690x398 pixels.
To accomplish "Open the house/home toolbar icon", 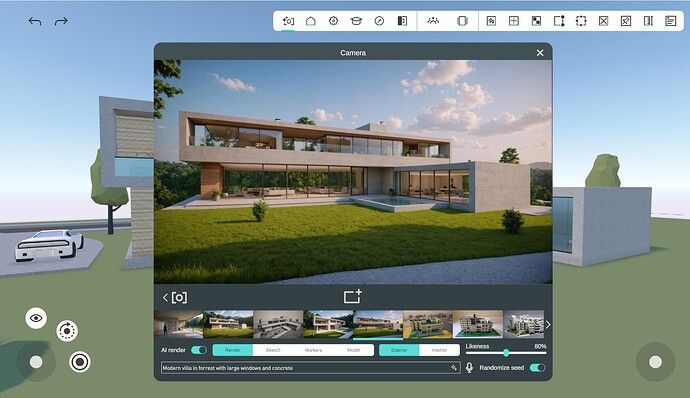I will [x=311, y=21].
